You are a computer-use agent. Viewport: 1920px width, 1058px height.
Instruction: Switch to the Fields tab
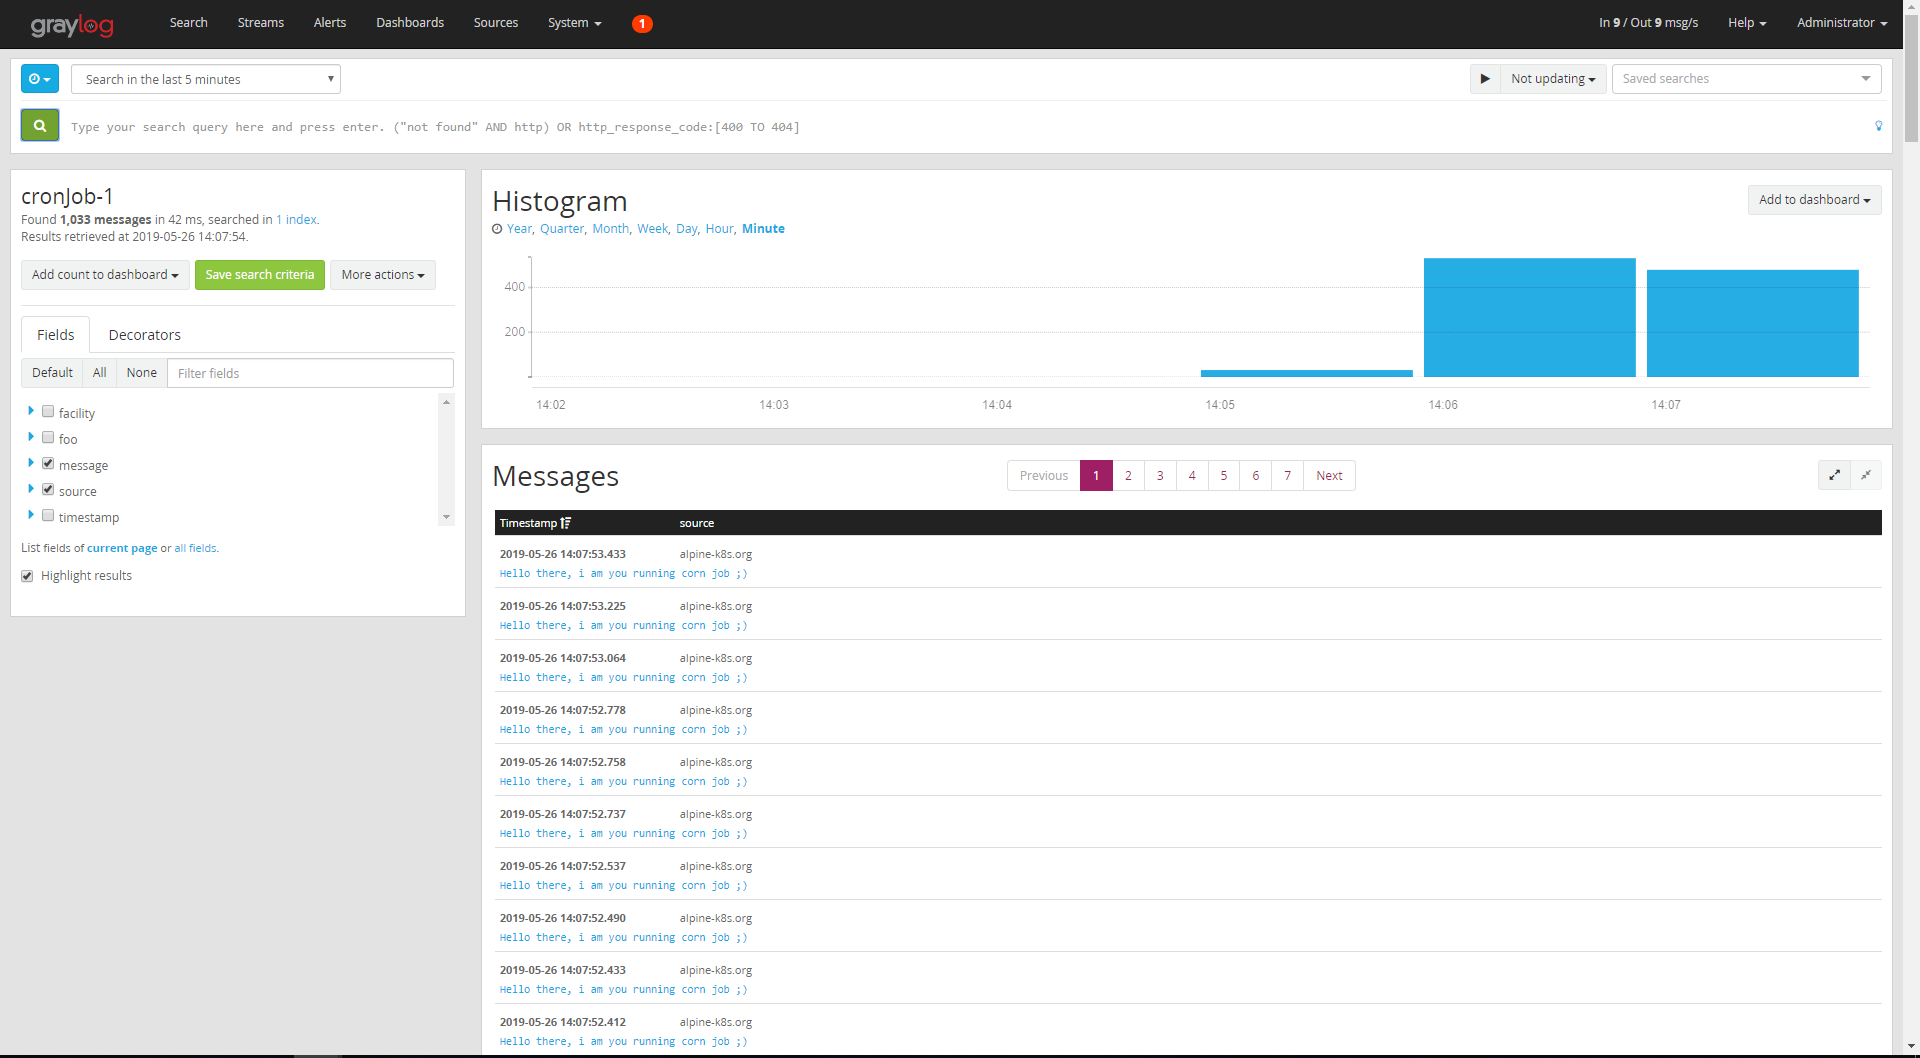tap(56, 335)
